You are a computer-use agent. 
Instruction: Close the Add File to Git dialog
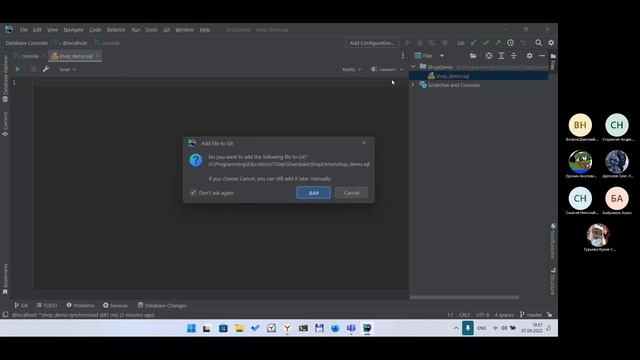364,143
